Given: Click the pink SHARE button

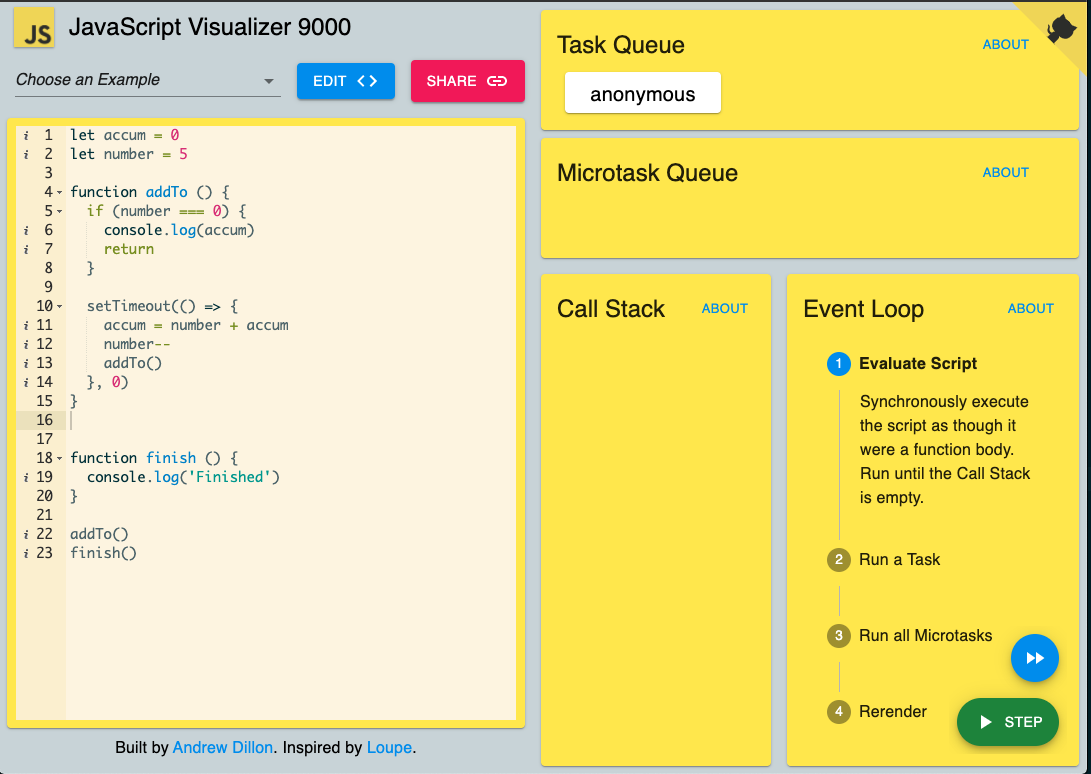Looking at the screenshot, I should pyautogui.click(x=468, y=81).
